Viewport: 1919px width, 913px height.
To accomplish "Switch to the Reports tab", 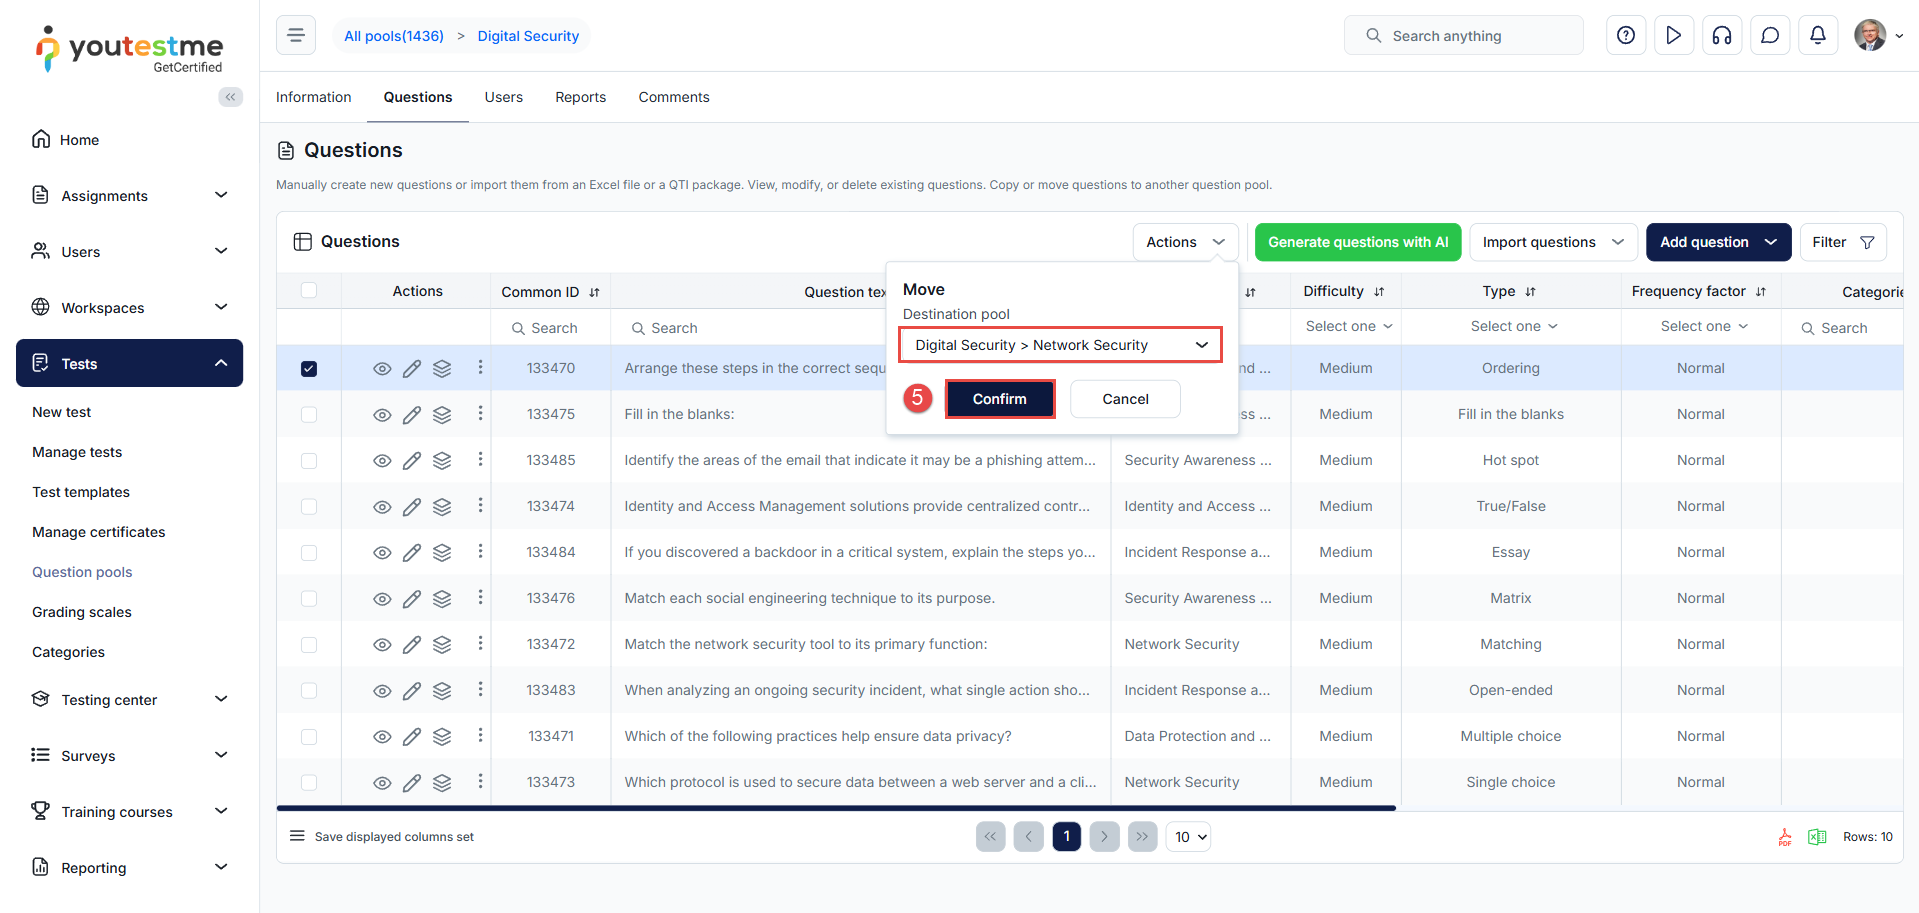I will point(580,97).
